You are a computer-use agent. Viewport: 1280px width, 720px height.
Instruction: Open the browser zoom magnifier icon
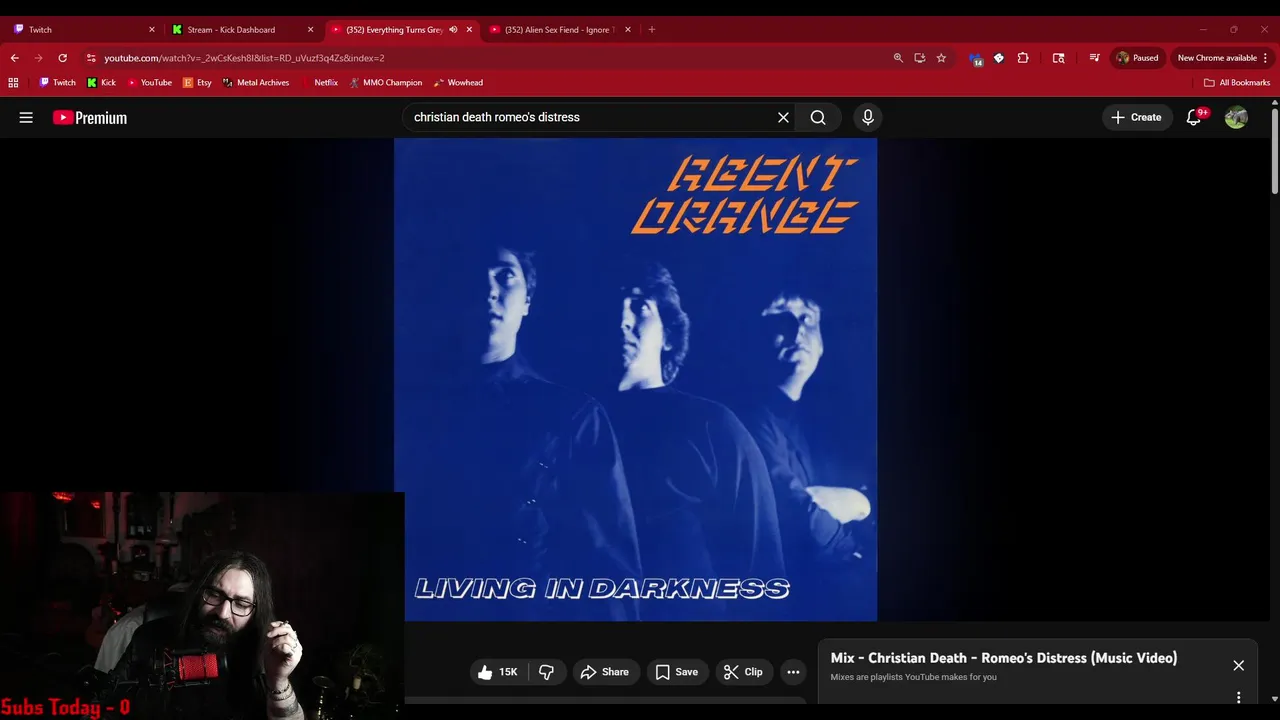tap(898, 58)
